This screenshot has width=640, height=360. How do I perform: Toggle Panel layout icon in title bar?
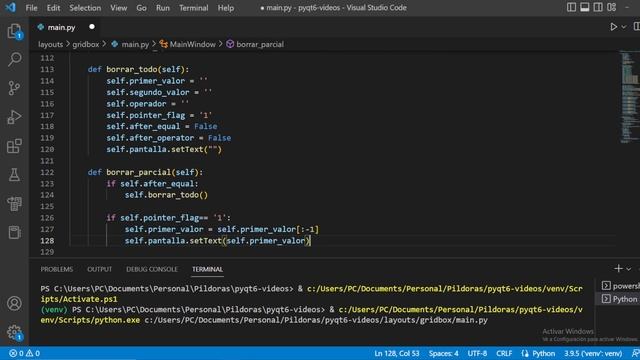[584, 7]
